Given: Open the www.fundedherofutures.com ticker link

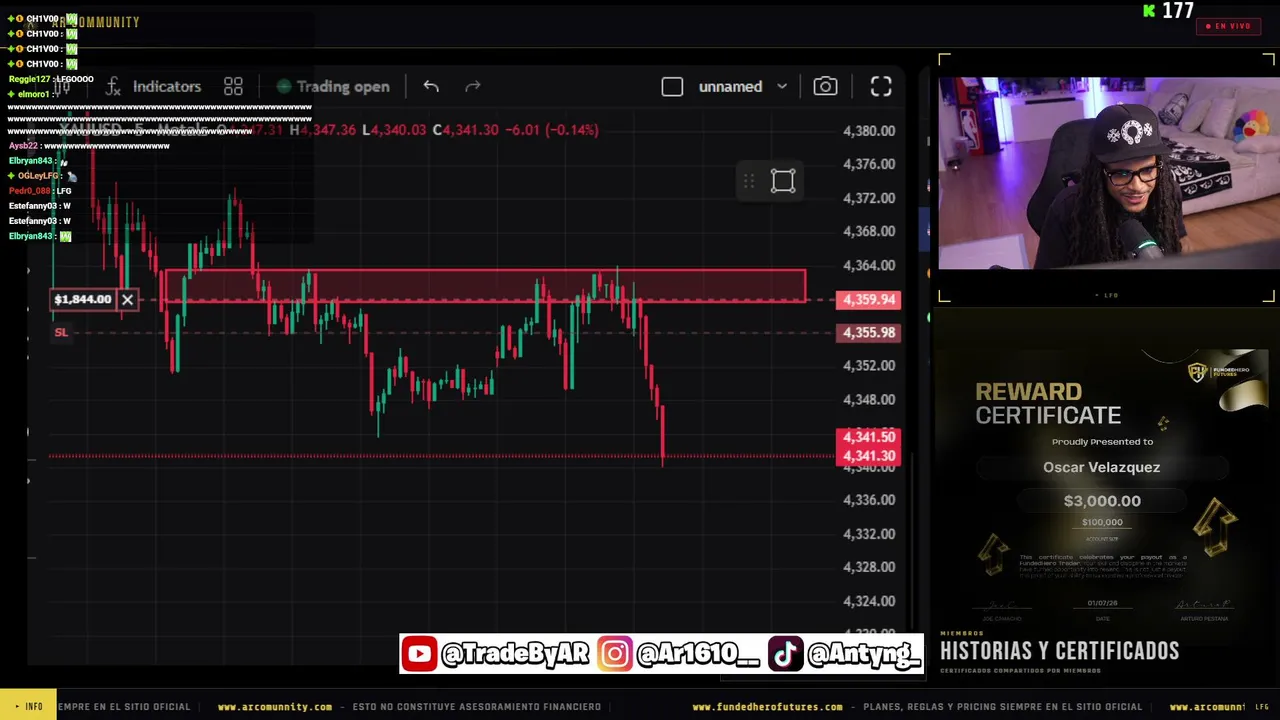Looking at the screenshot, I should coord(768,707).
